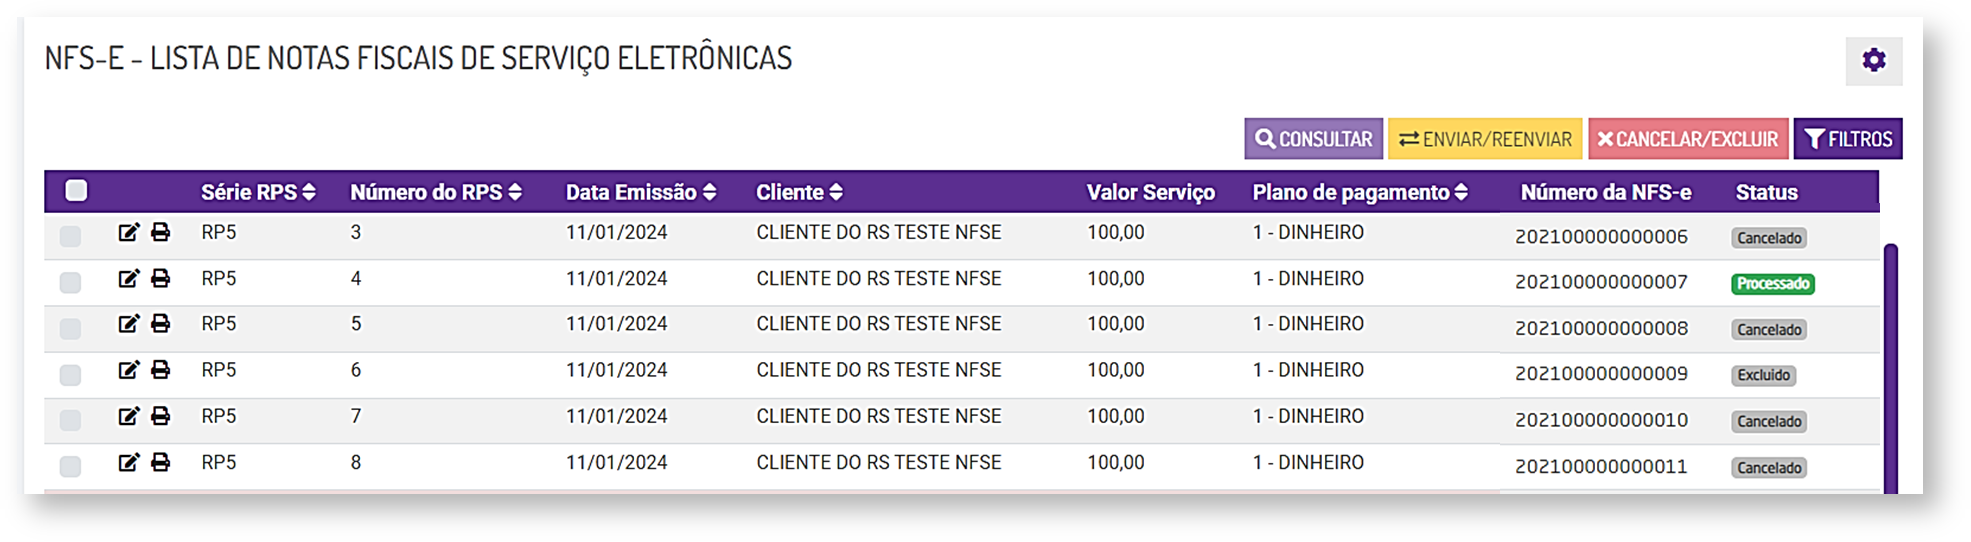Check the row for RPS number 4

pos(70,282)
